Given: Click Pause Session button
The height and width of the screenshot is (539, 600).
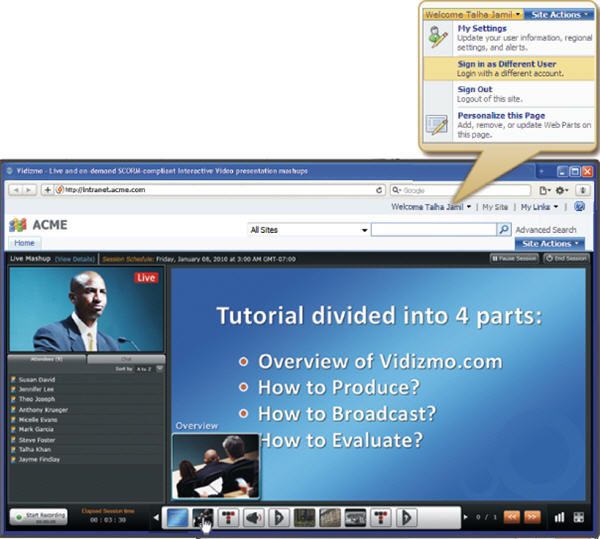Looking at the screenshot, I should [x=514, y=259].
